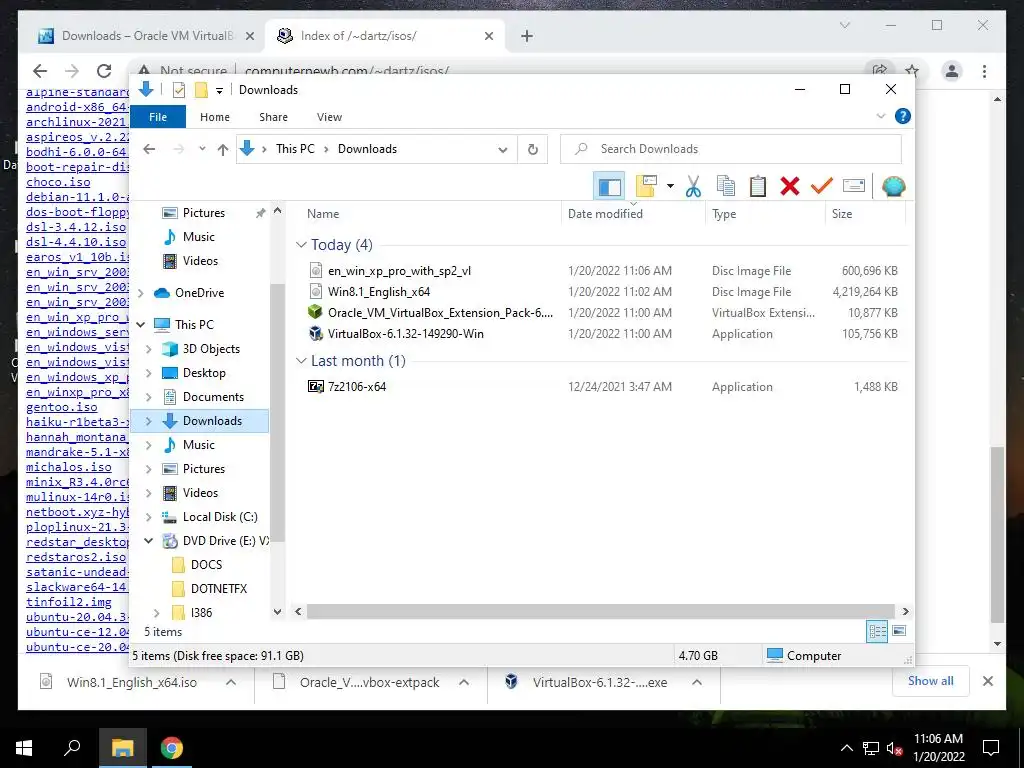The image size is (1024, 768).
Task: Go back in Explorer navigation
Action: [x=149, y=149]
